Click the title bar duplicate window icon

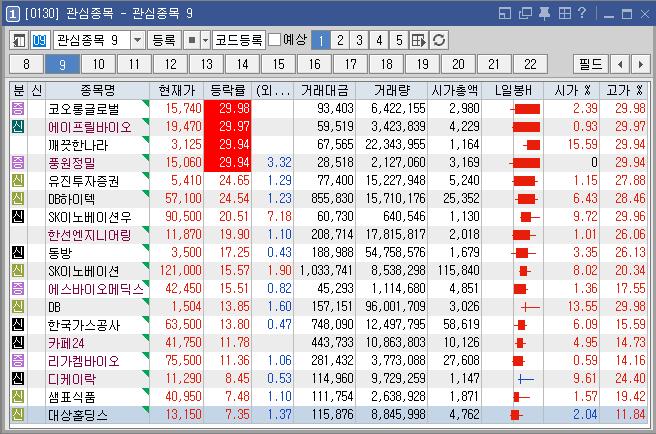[525, 13]
